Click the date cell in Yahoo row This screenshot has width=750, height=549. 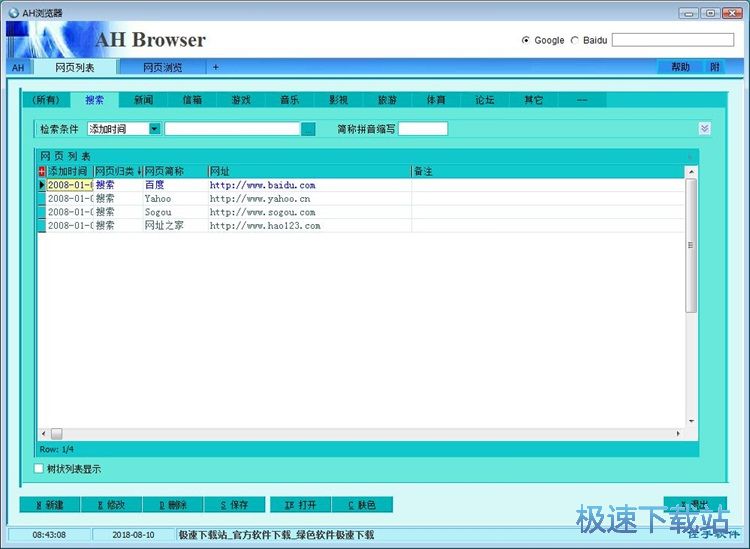pyautogui.click(x=70, y=198)
